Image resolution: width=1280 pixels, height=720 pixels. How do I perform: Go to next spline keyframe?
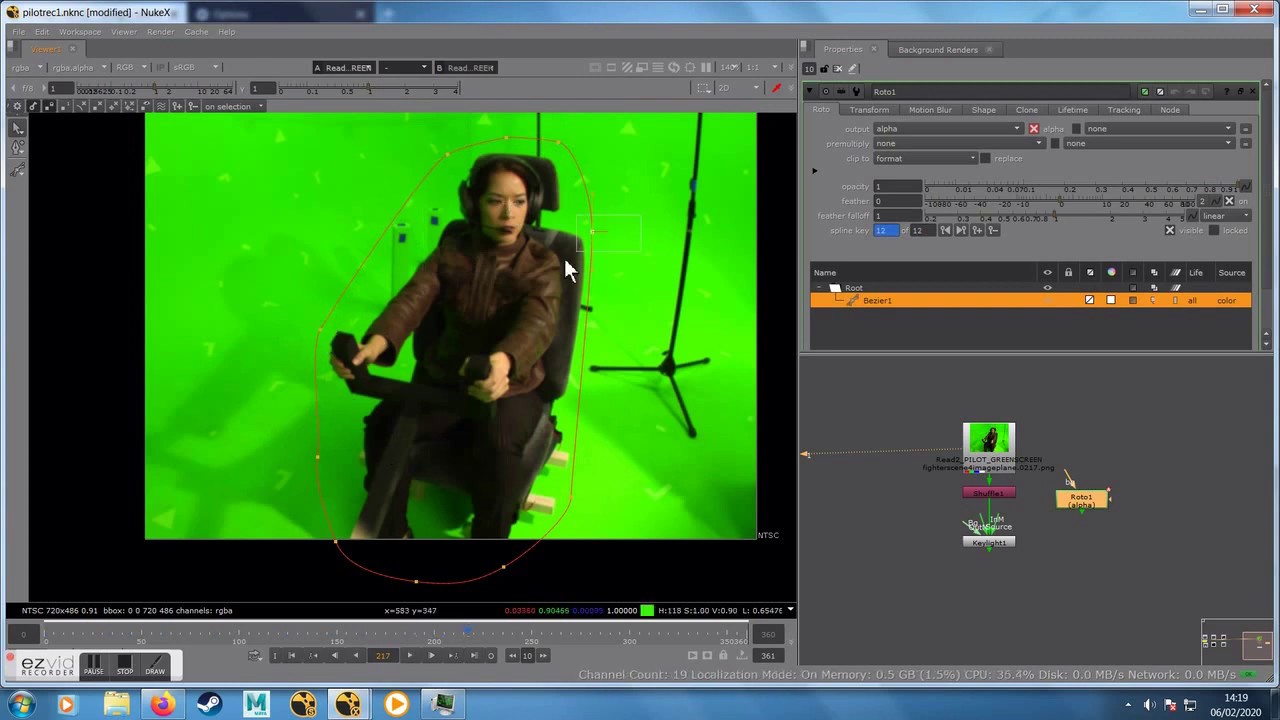tap(961, 231)
